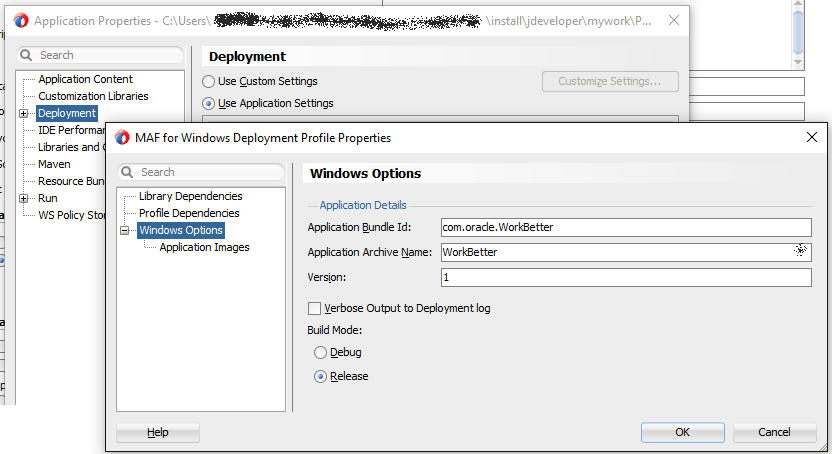Select Resource Bundles item in Application Properties

tap(71, 181)
